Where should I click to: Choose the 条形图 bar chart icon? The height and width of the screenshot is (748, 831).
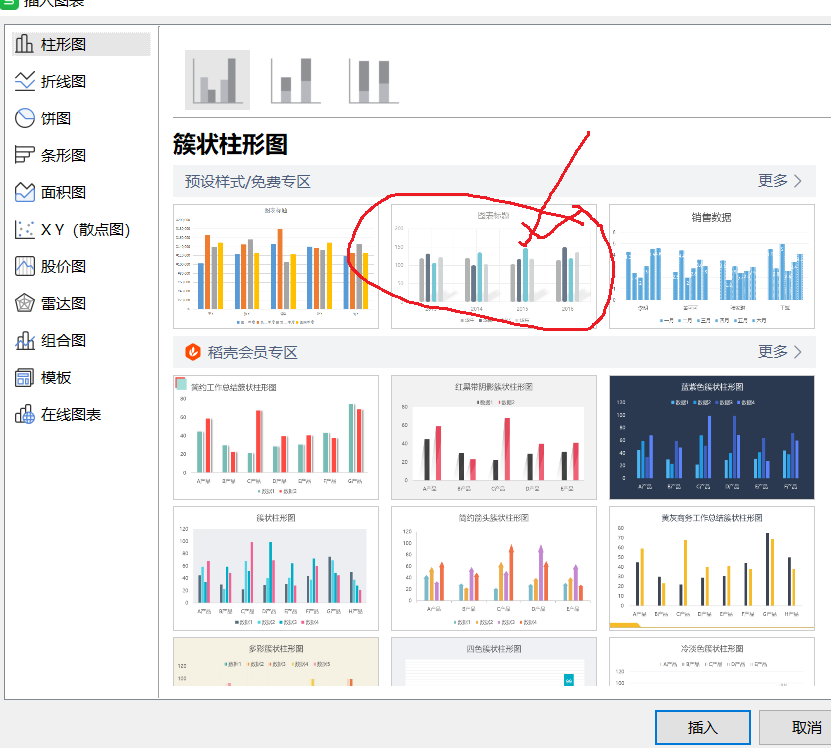(24, 155)
